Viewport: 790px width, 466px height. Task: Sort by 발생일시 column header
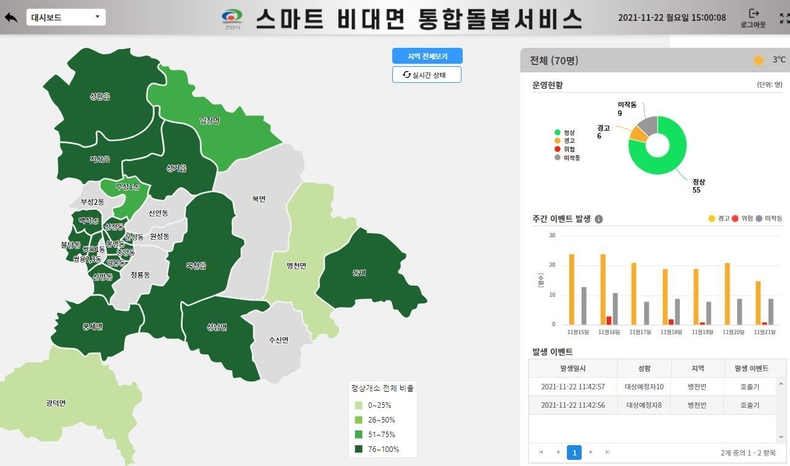(x=573, y=369)
